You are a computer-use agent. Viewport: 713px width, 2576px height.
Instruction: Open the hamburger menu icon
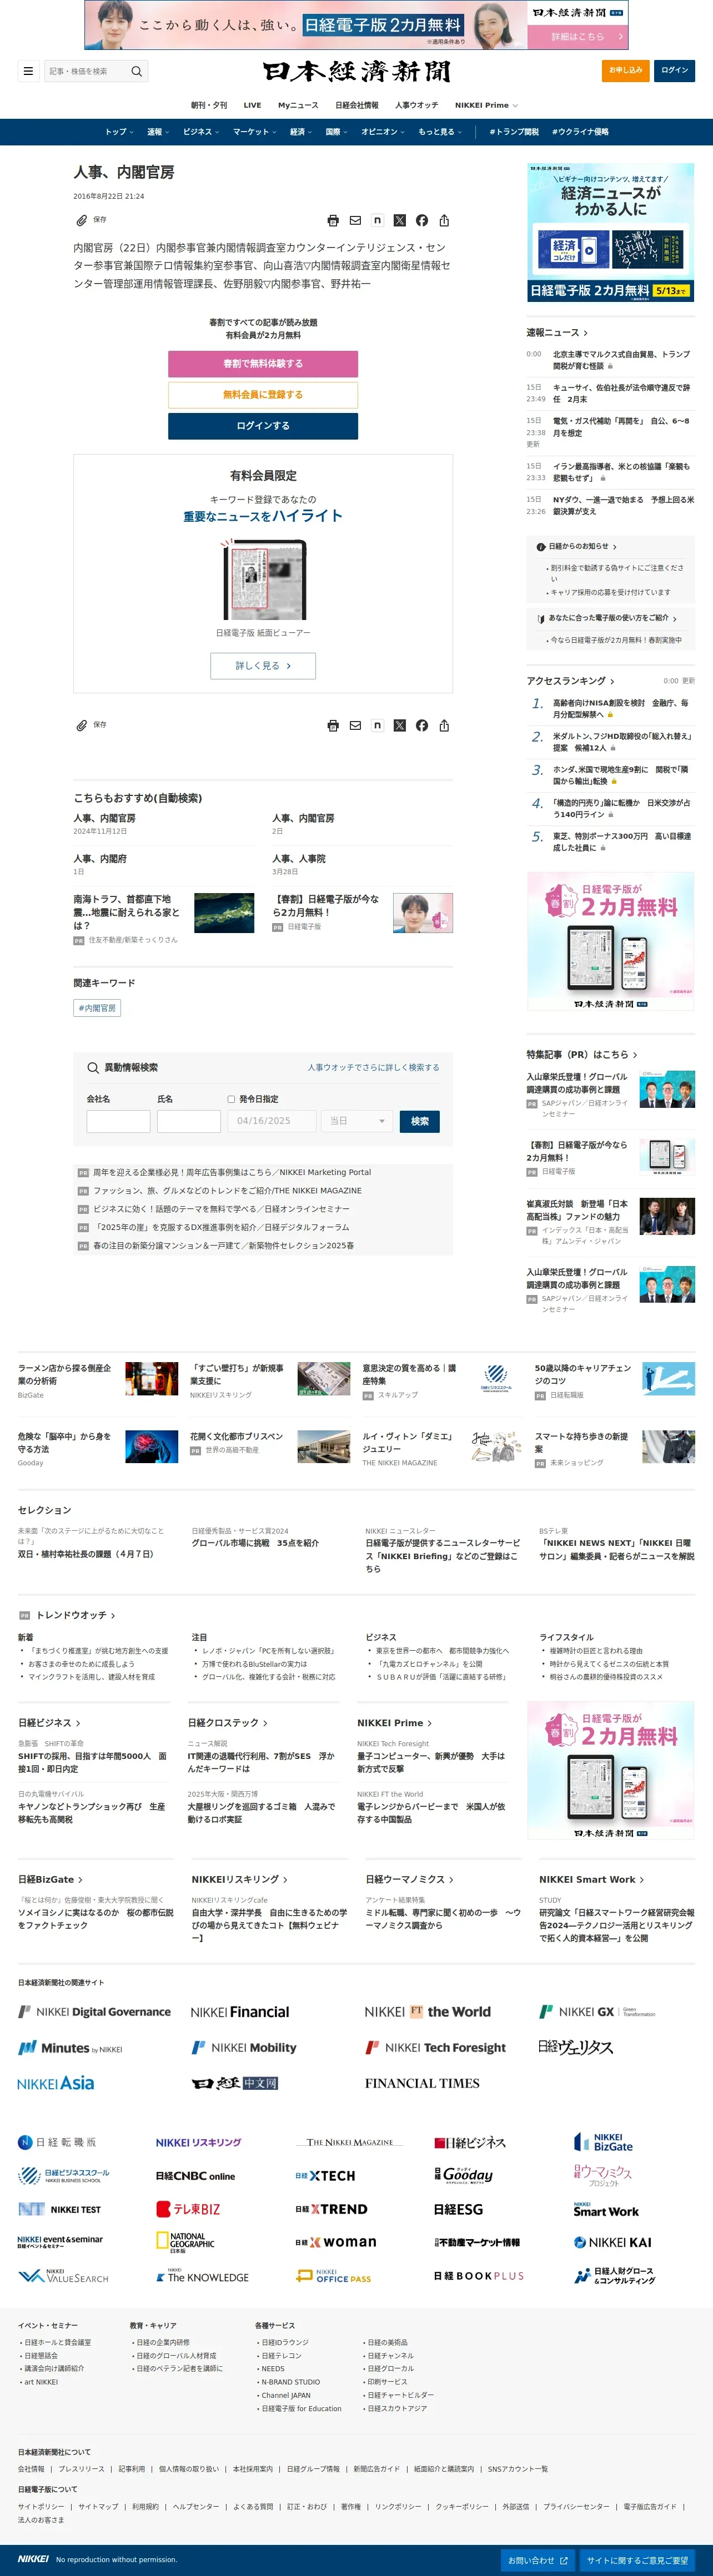coord(28,71)
